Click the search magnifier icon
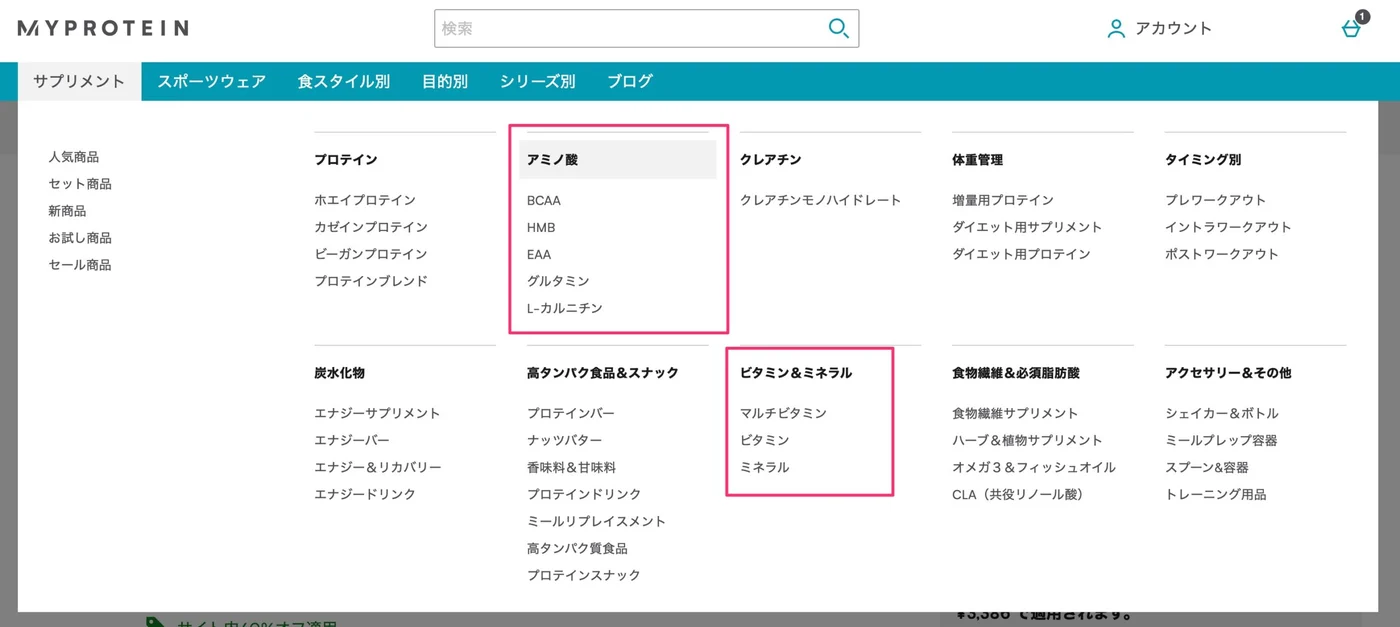Image resolution: width=1400 pixels, height=627 pixels. coord(838,29)
